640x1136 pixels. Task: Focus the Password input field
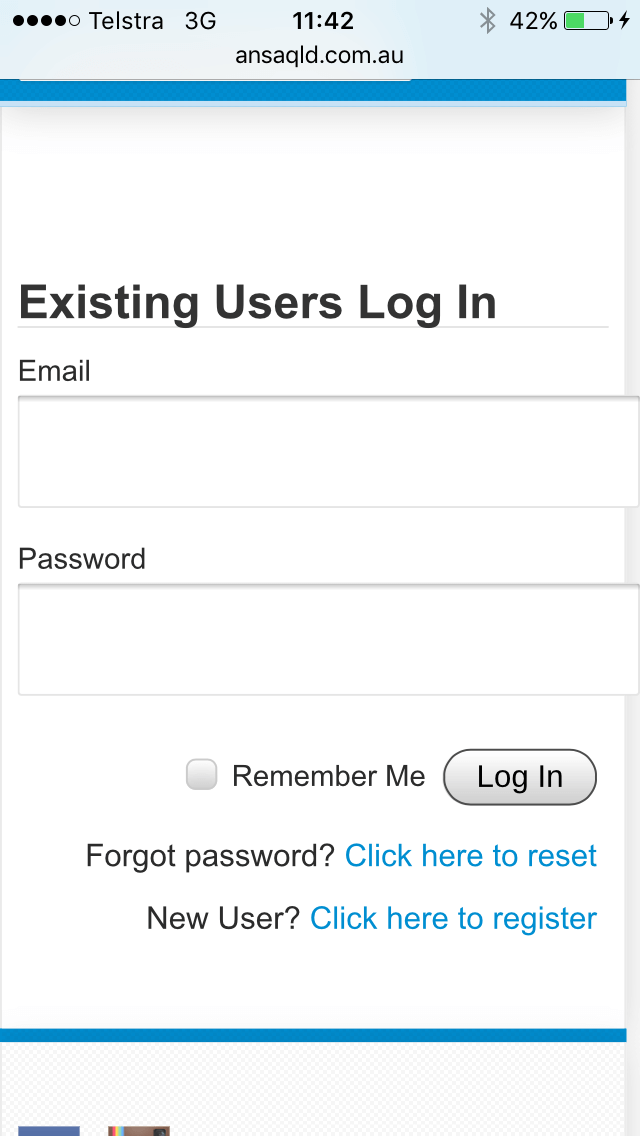click(328, 639)
